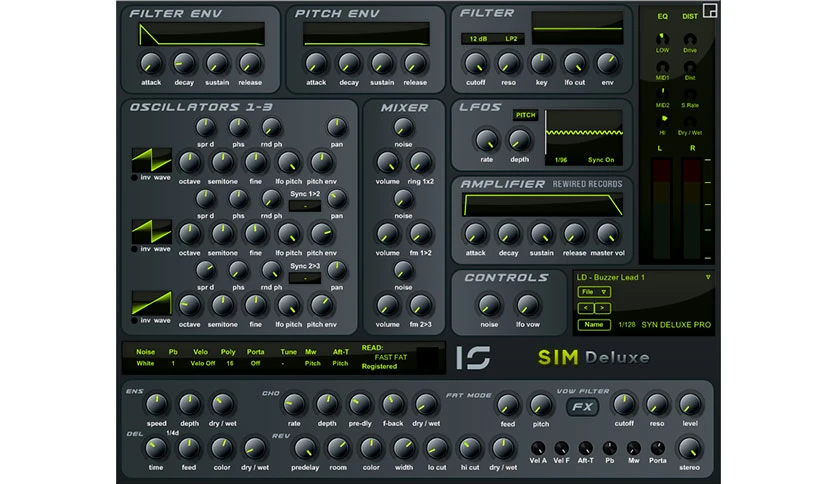Click the filter response curve display
This screenshot has height=484, width=836.
click(x=577, y=28)
